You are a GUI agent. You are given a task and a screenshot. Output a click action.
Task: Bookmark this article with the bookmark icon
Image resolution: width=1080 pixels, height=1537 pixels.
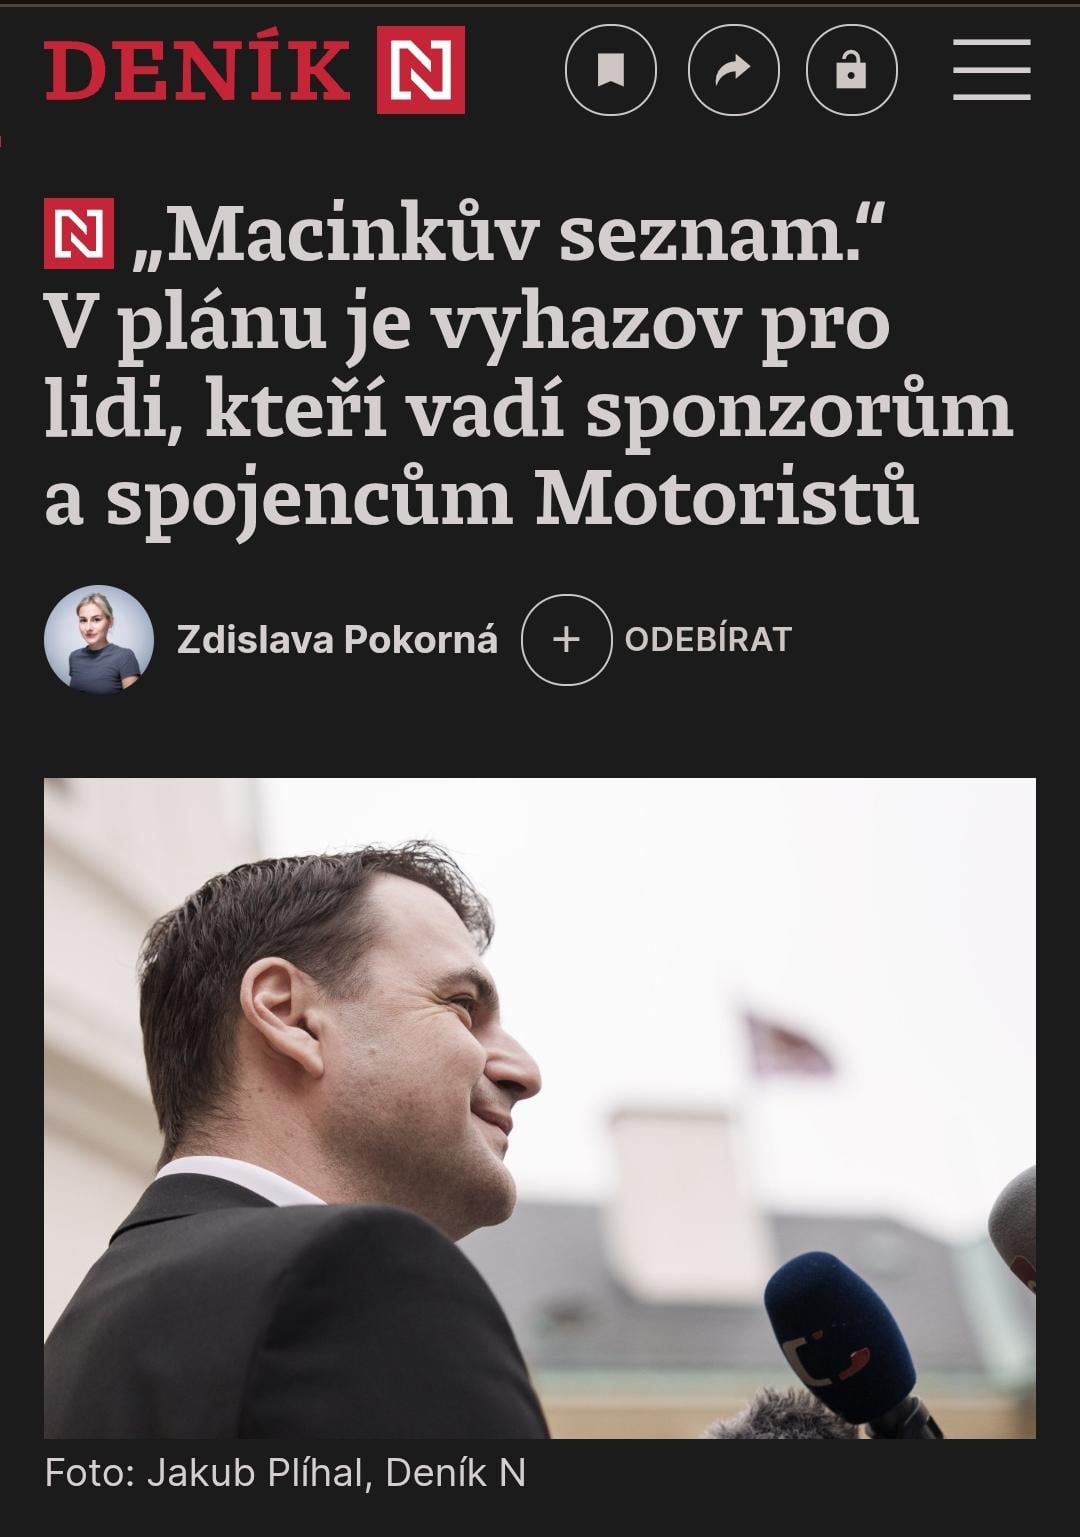point(610,70)
